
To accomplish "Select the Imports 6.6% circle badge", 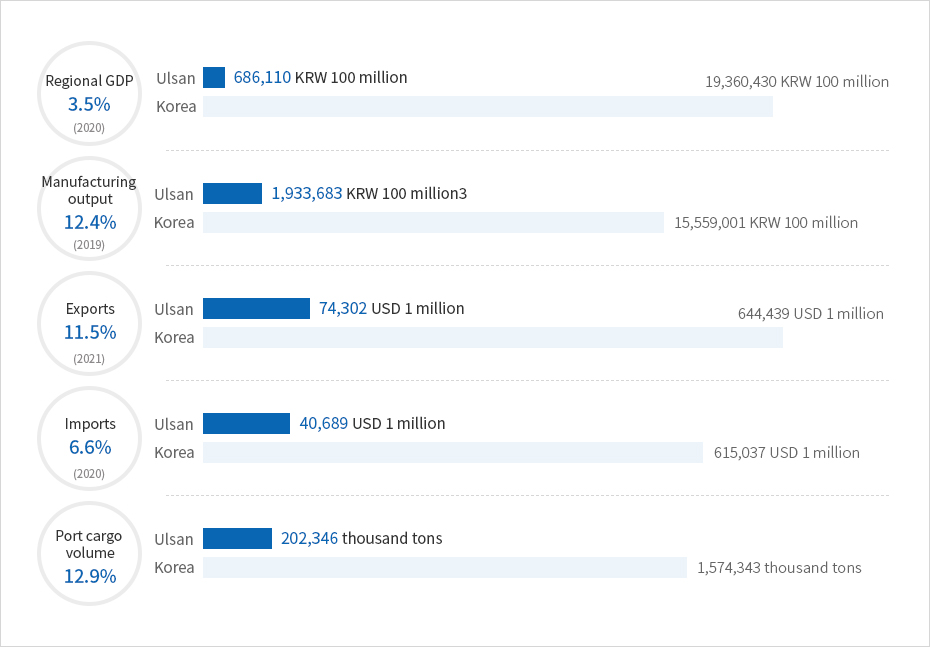I will point(90,438).
